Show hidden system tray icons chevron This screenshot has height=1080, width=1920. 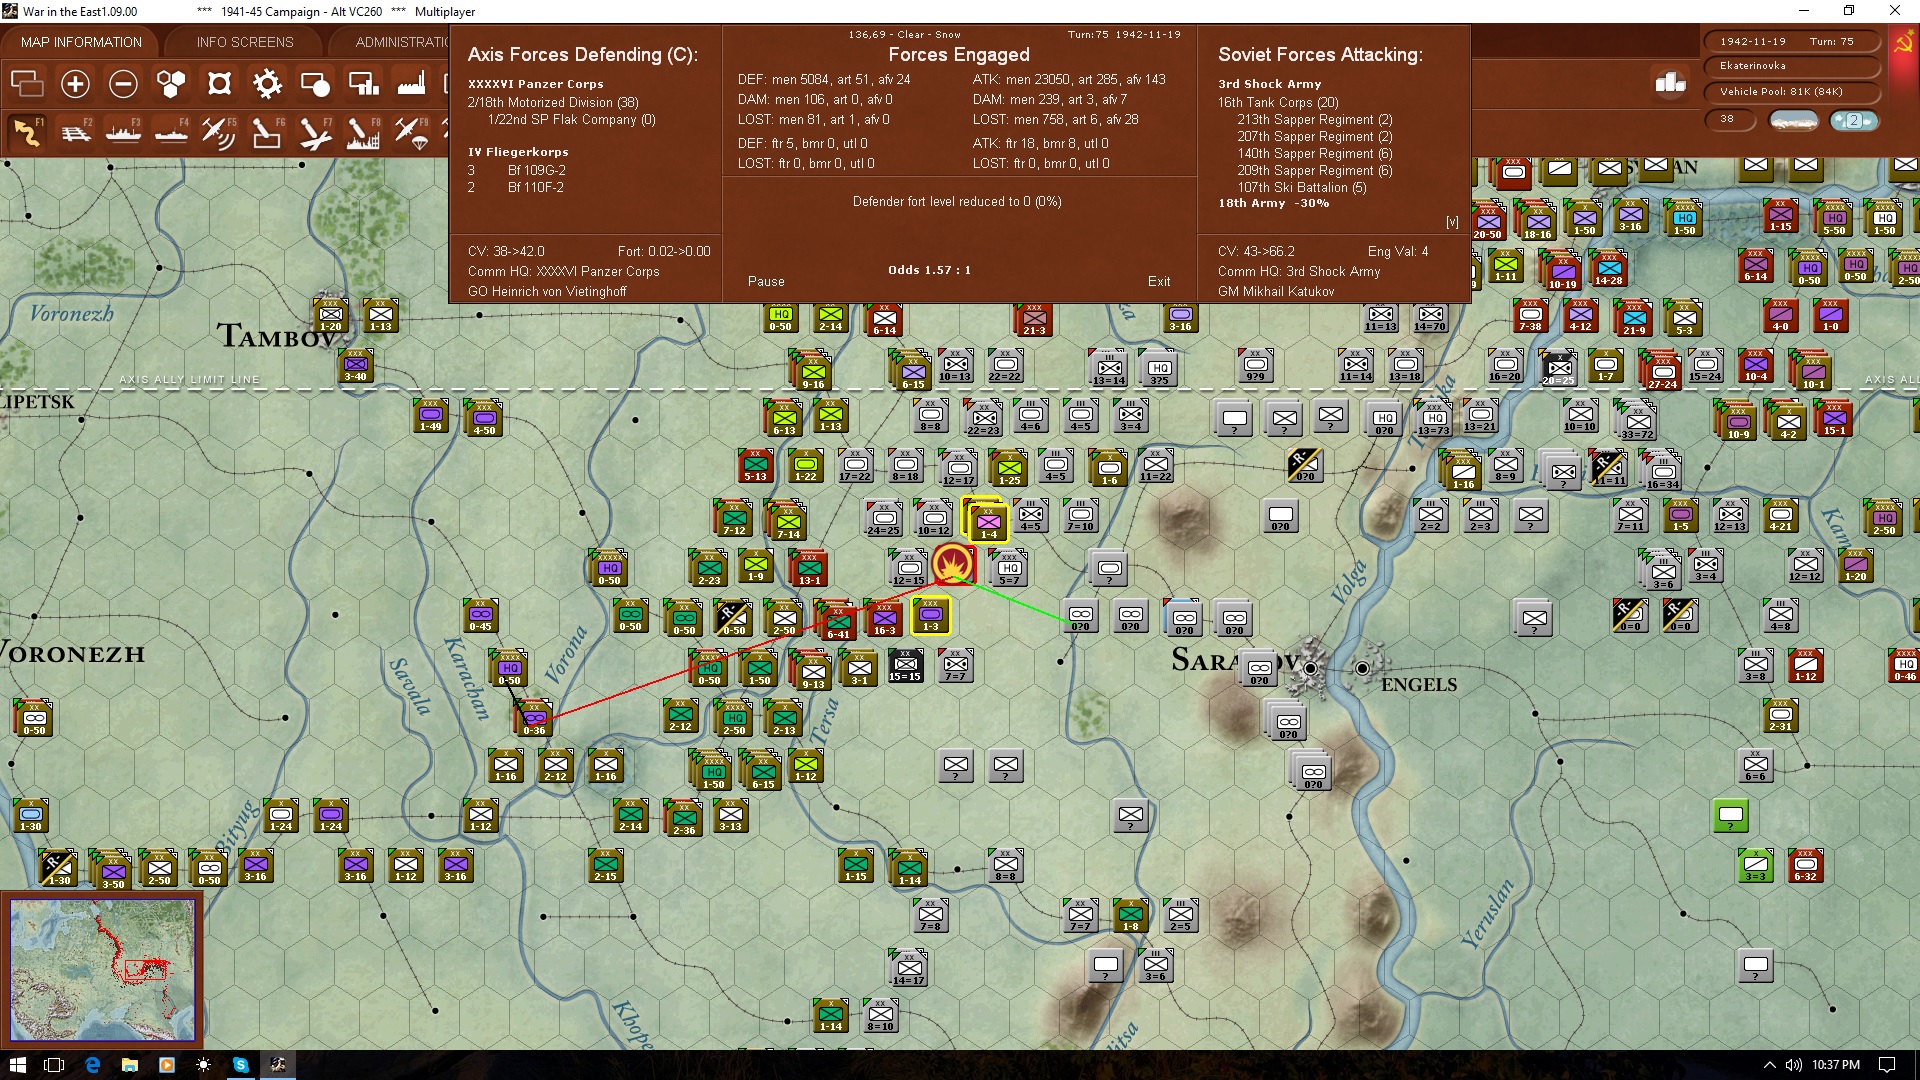point(1769,1065)
